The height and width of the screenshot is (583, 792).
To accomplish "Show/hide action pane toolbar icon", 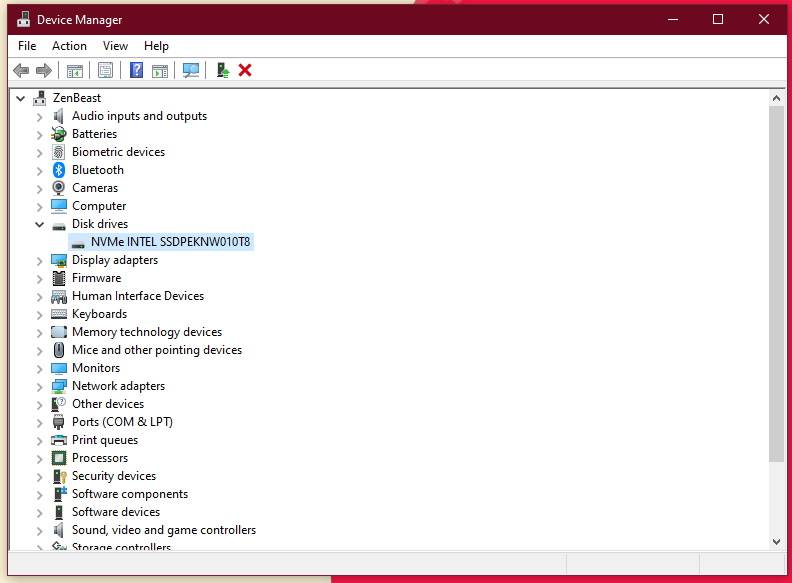I will click(160, 70).
